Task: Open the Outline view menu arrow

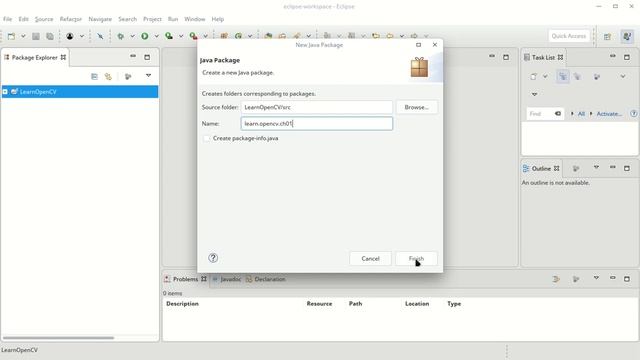Action: [x=596, y=167]
